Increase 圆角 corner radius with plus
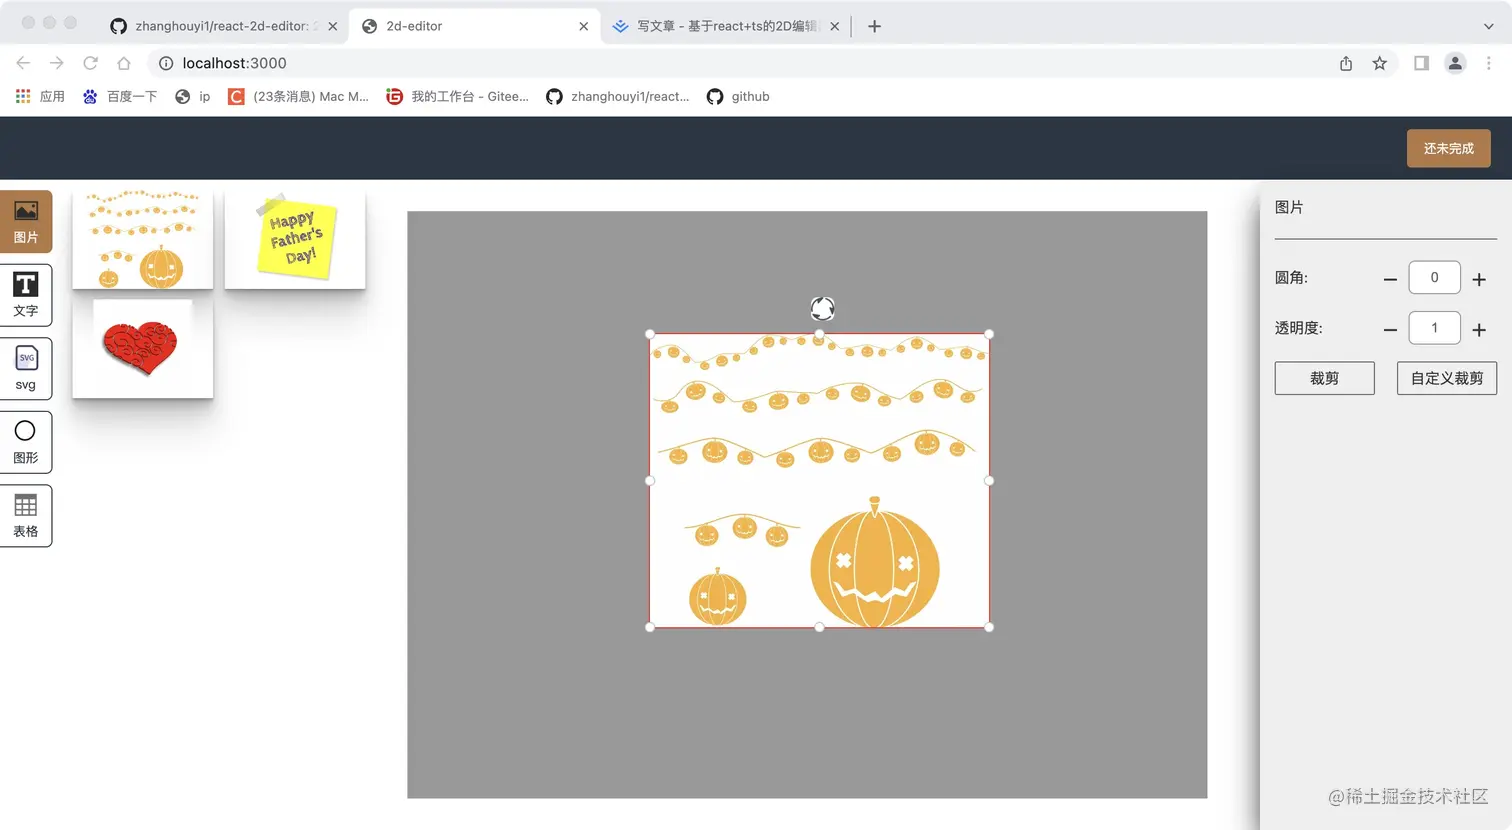Screen dimensions: 1512x830 tap(1479, 279)
